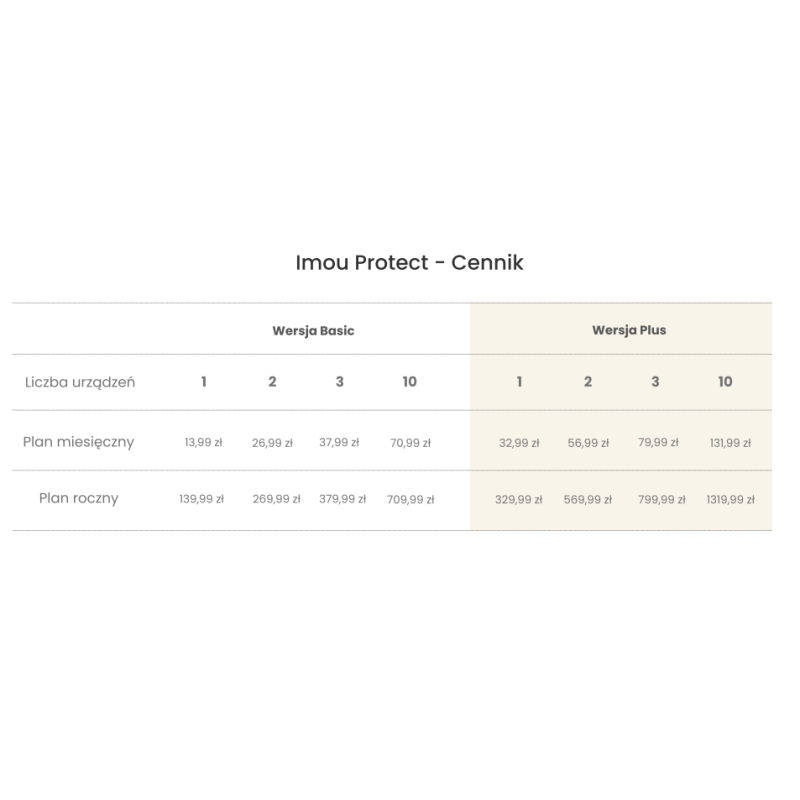Click the Imou Protect - Cennik title
The width and height of the screenshot is (800, 800).
pos(409,263)
